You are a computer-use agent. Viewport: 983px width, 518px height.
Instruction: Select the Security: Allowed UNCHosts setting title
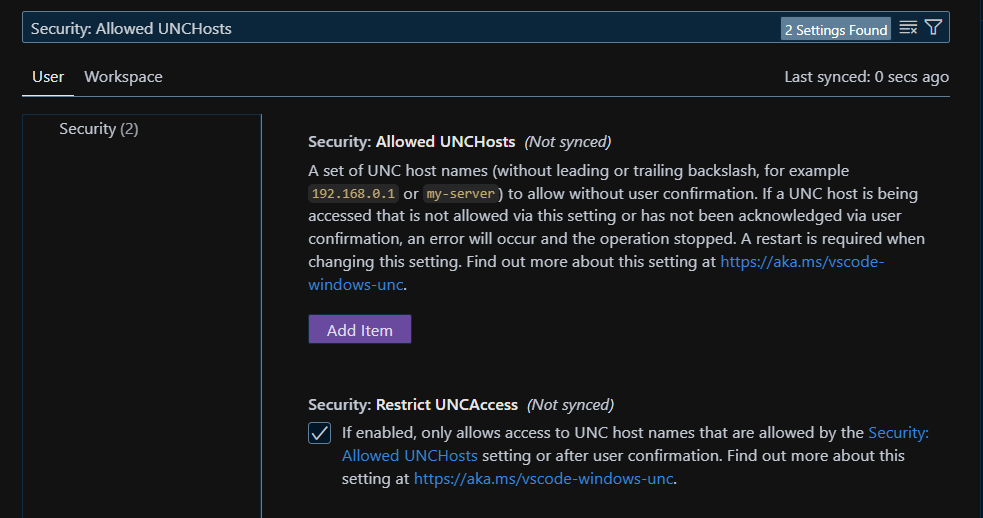click(x=411, y=141)
